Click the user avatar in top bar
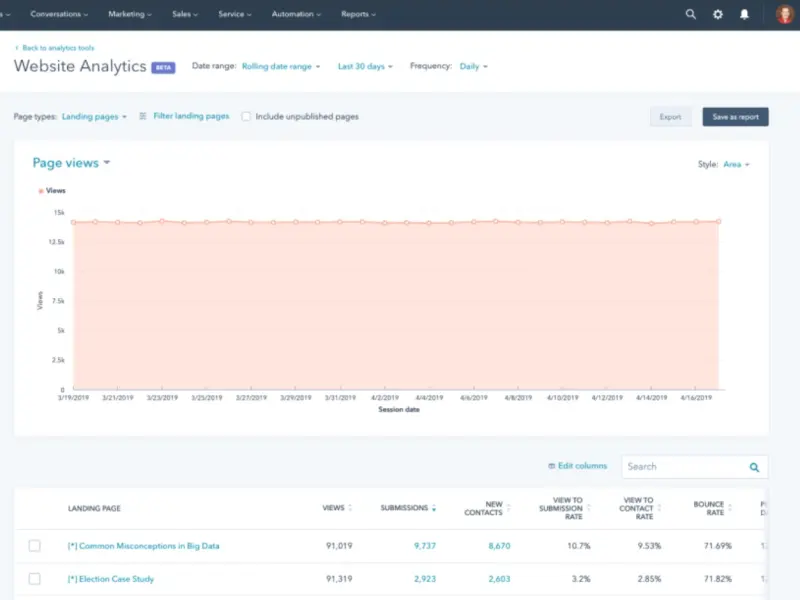This screenshot has width=800, height=600. point(784,15)
